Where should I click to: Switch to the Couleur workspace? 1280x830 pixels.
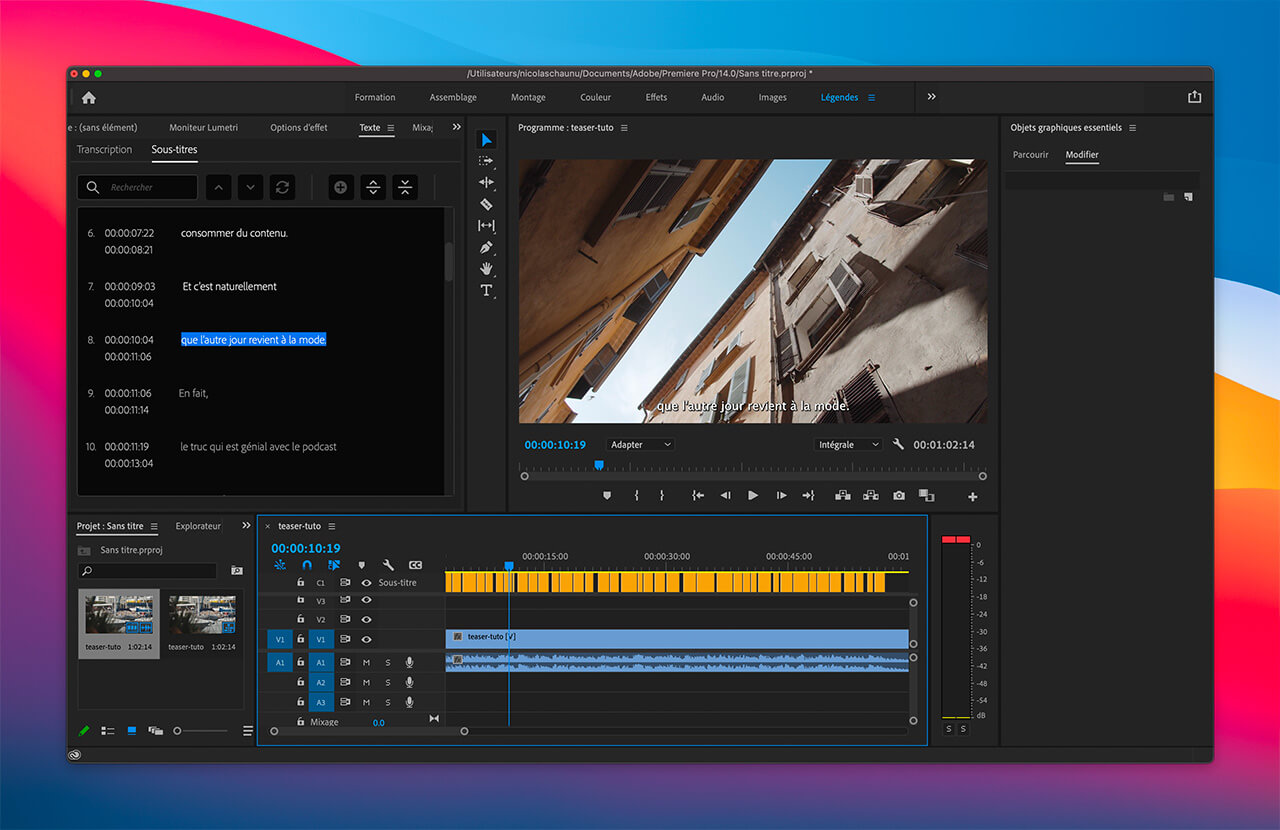coord(595,97)
